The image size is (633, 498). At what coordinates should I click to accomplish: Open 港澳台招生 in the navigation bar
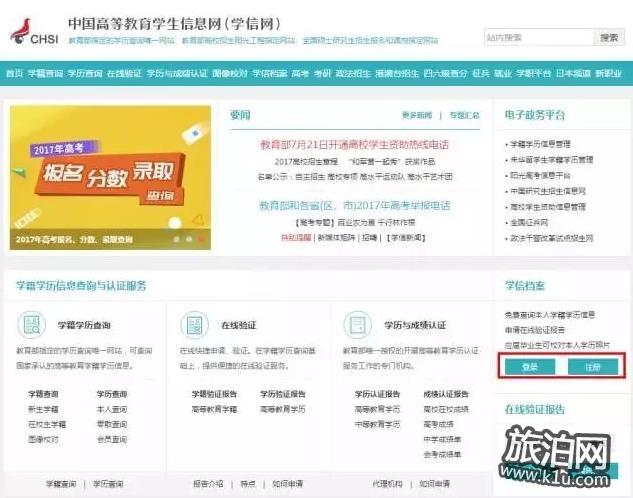point(397,73)
